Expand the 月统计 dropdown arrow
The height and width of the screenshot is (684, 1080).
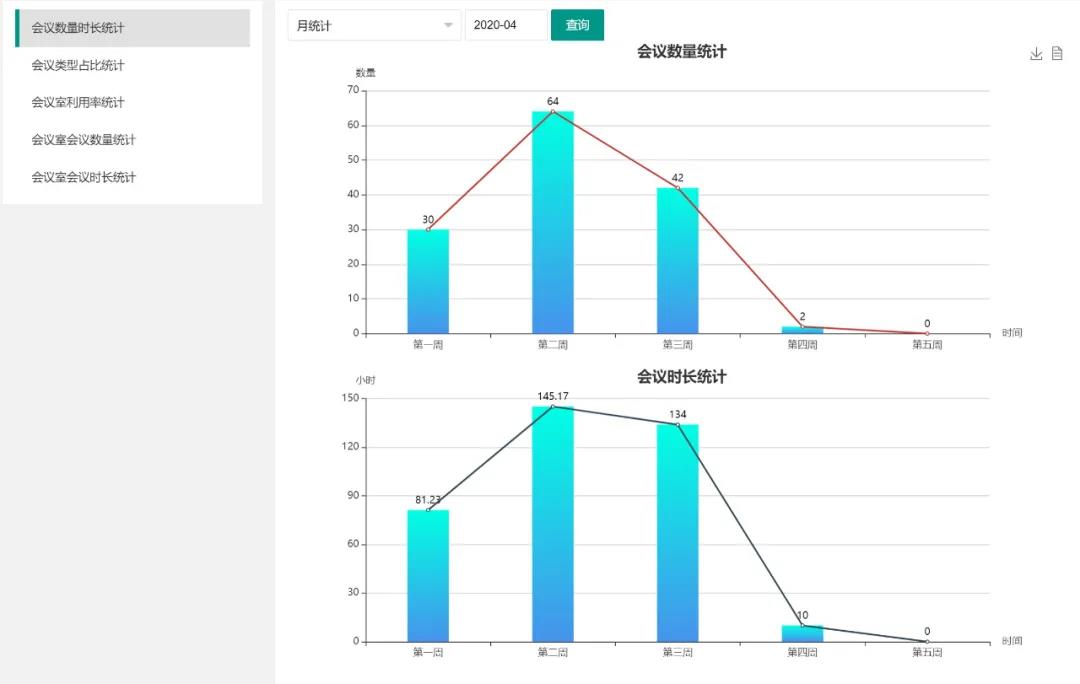[x=448, y=26]
